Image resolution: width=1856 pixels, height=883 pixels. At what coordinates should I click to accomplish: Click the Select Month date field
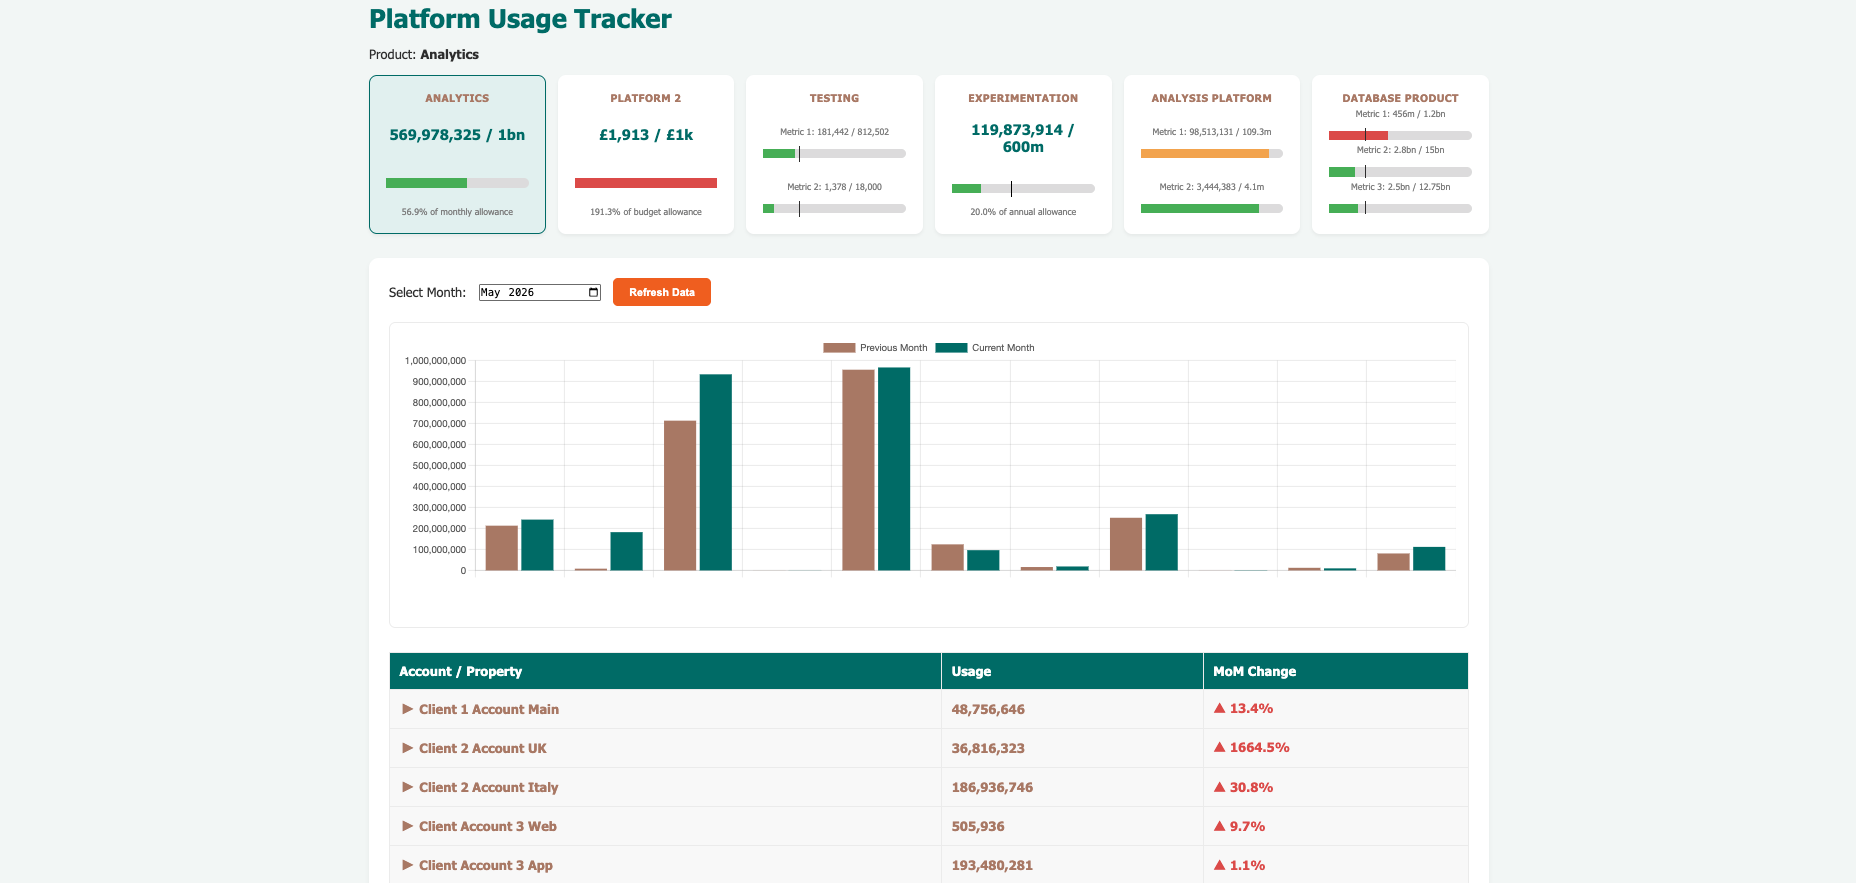540,292
